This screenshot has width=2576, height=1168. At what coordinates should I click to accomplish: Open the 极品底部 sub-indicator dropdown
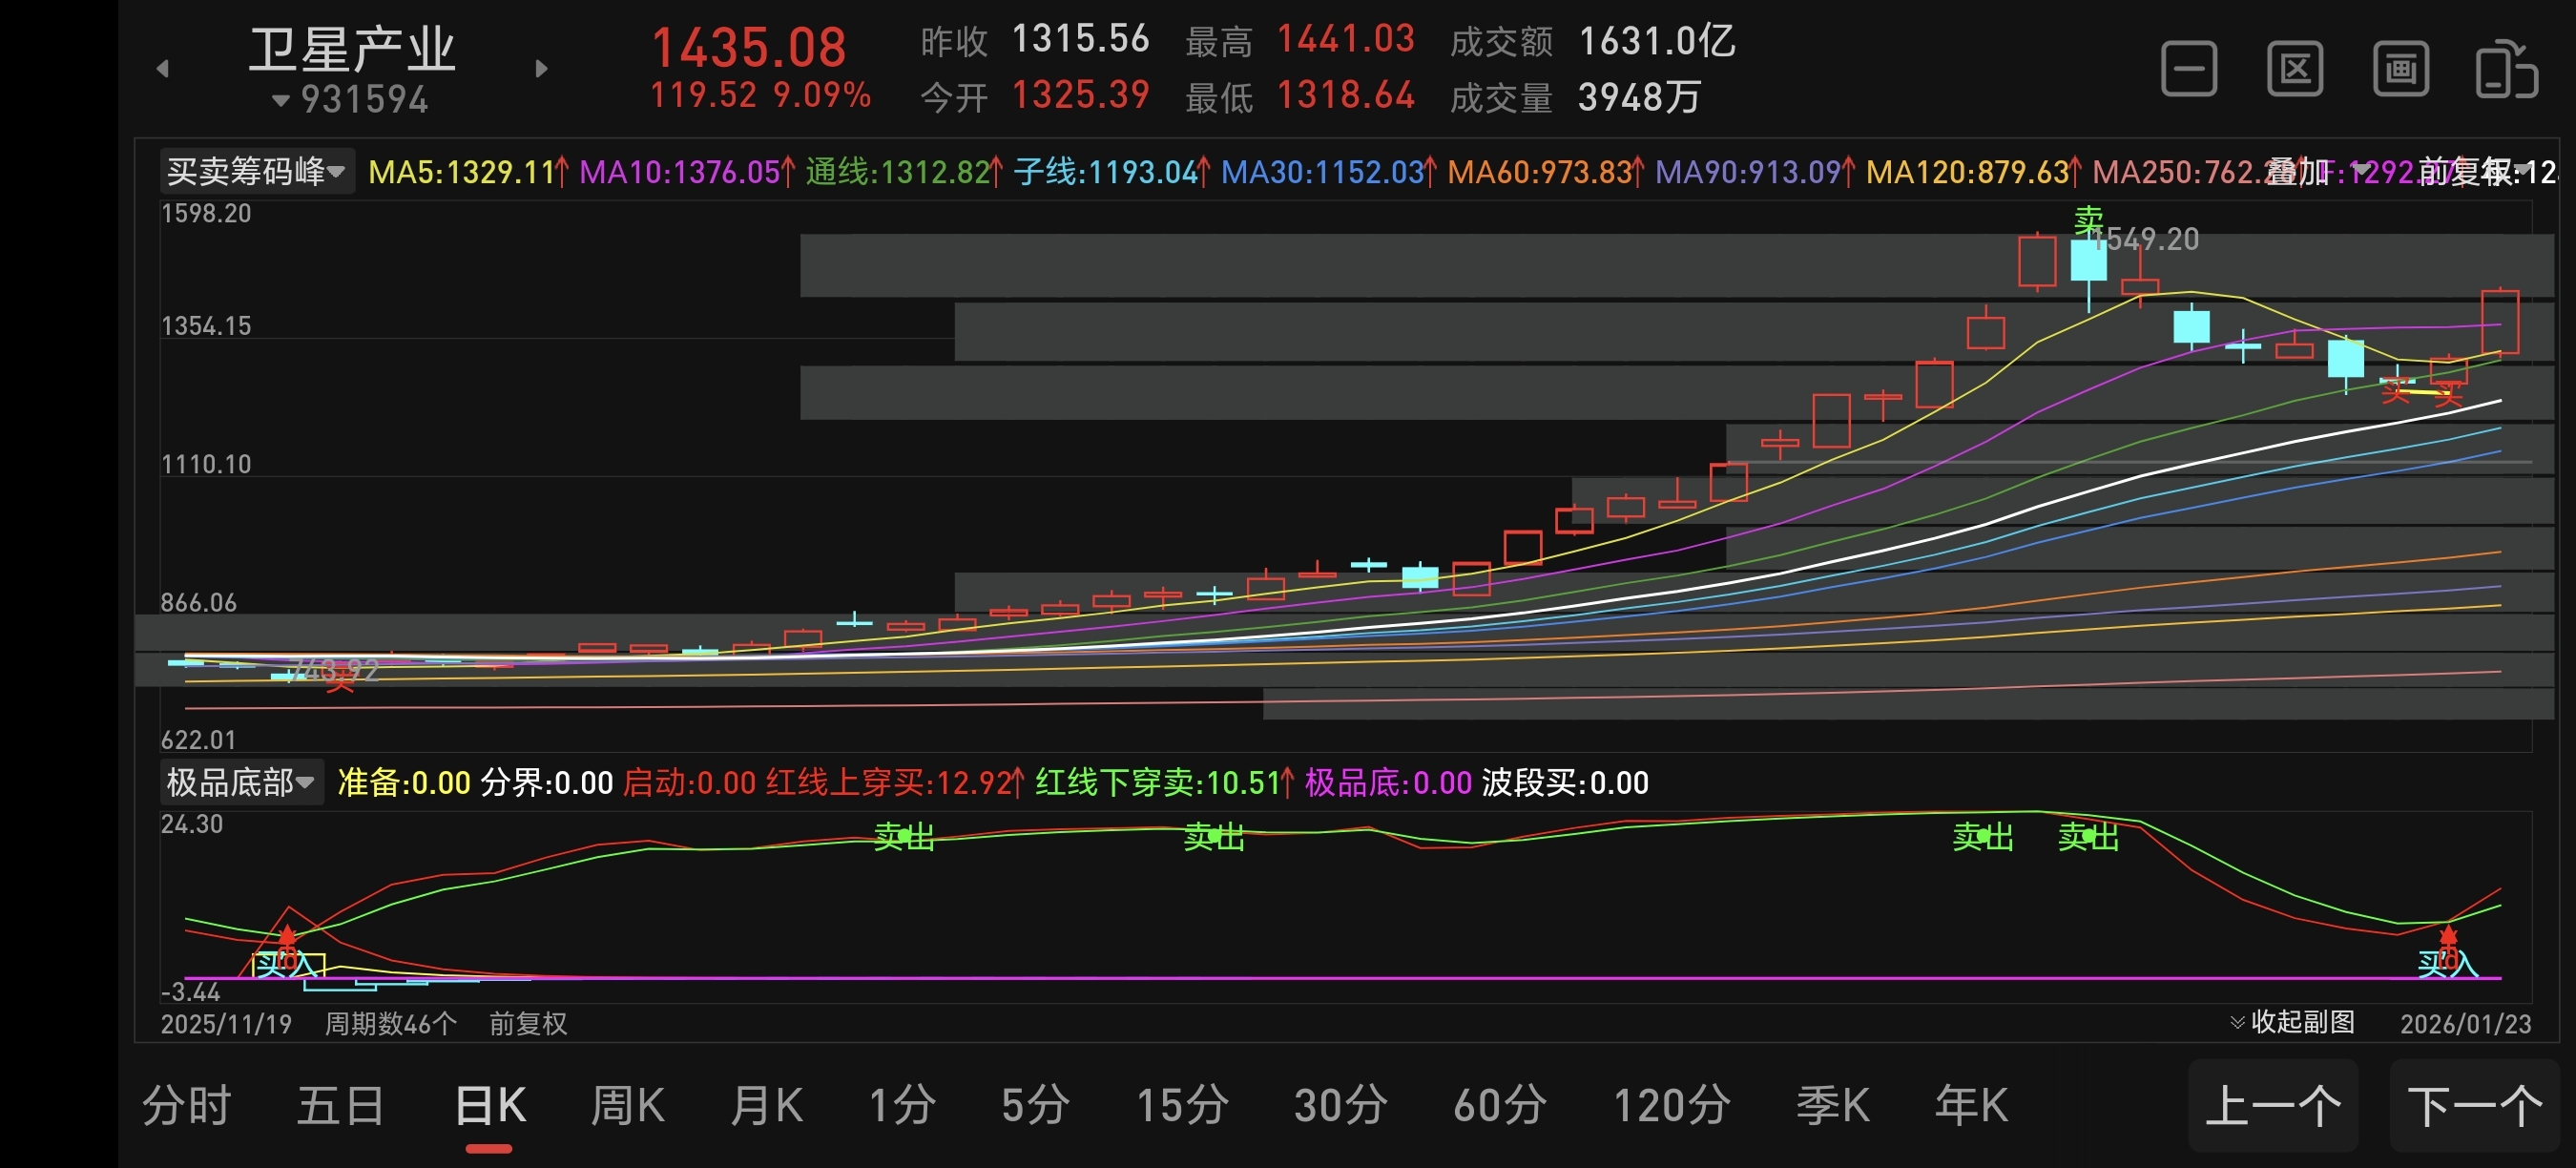tap(240, 782)
